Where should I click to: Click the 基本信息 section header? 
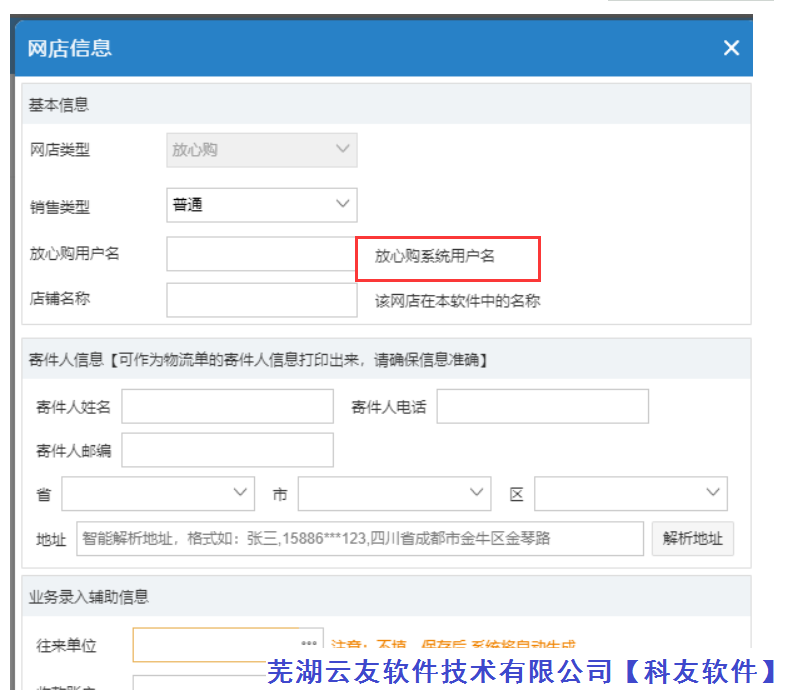point(59,104)
